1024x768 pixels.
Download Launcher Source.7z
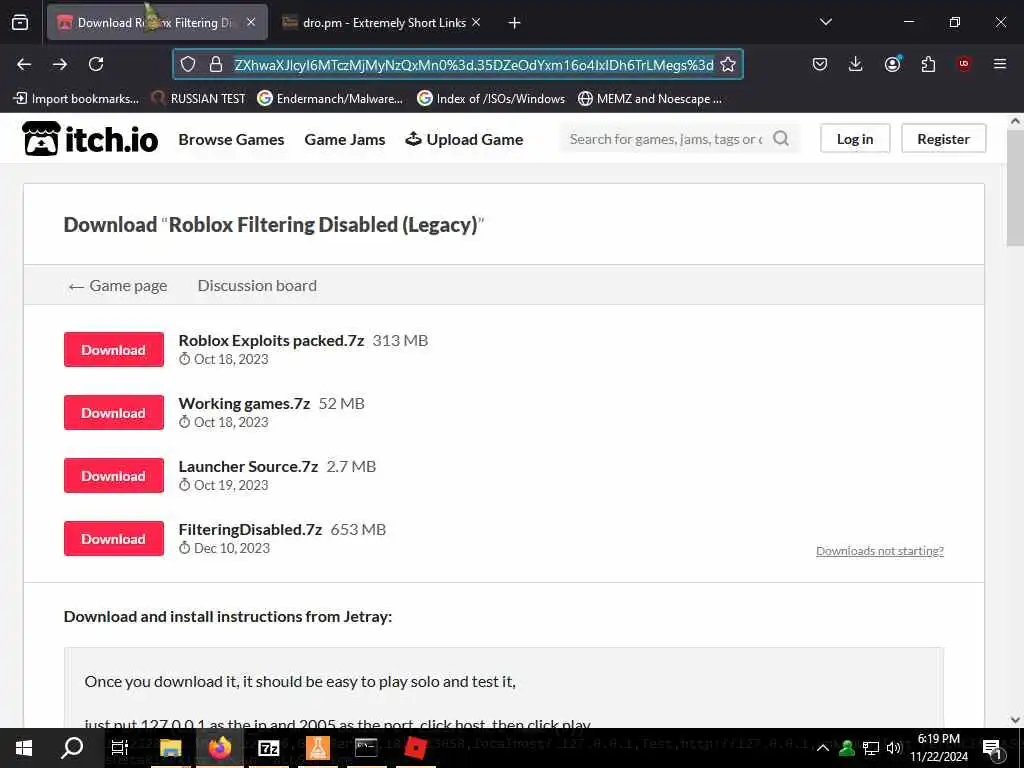tap(114, 475)
